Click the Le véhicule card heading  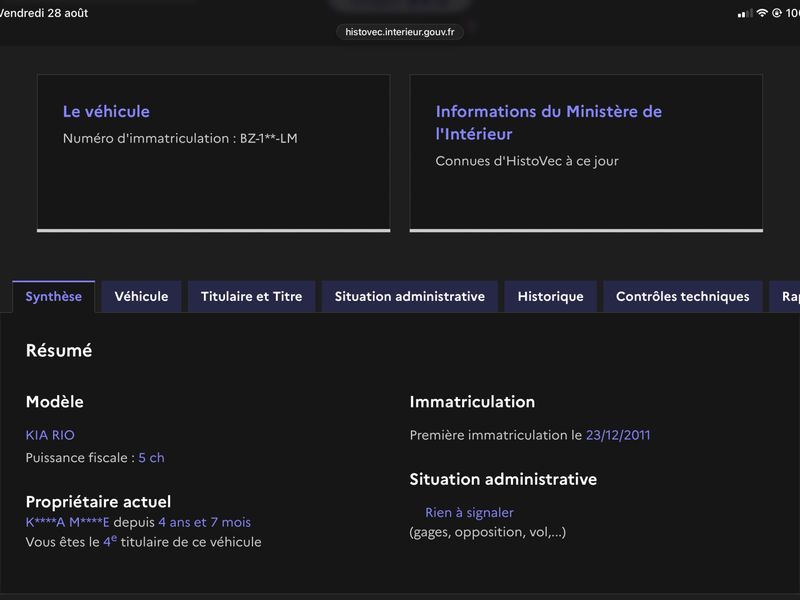click(106, 111)
